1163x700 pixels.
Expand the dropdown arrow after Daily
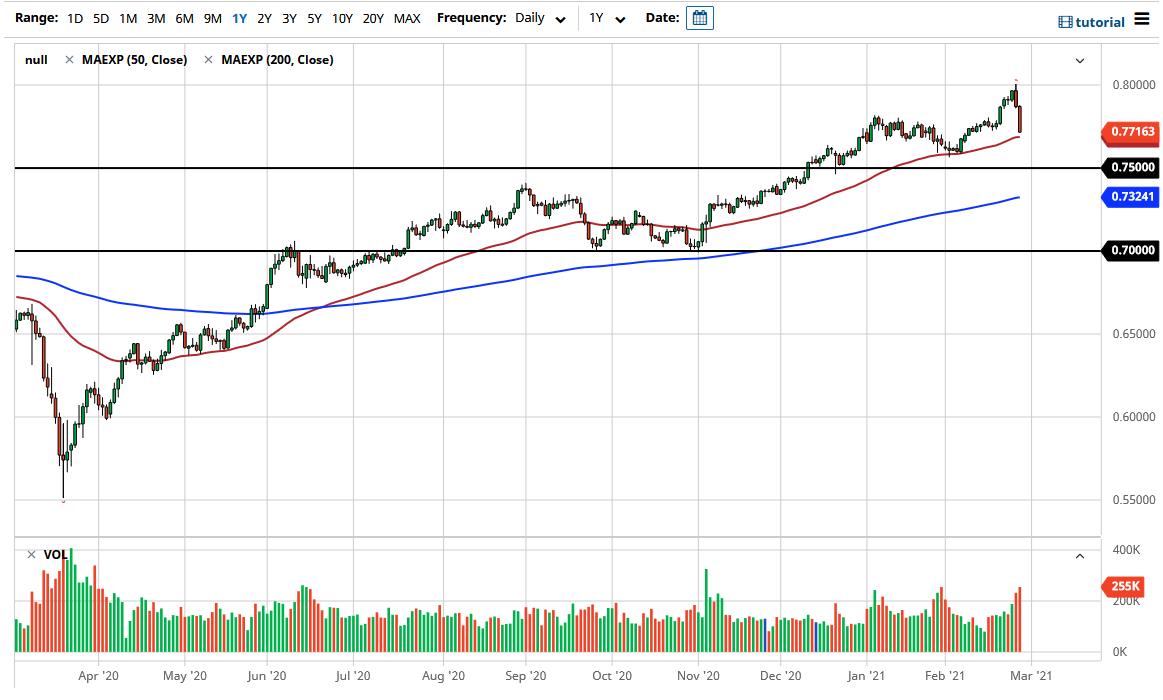561,19
